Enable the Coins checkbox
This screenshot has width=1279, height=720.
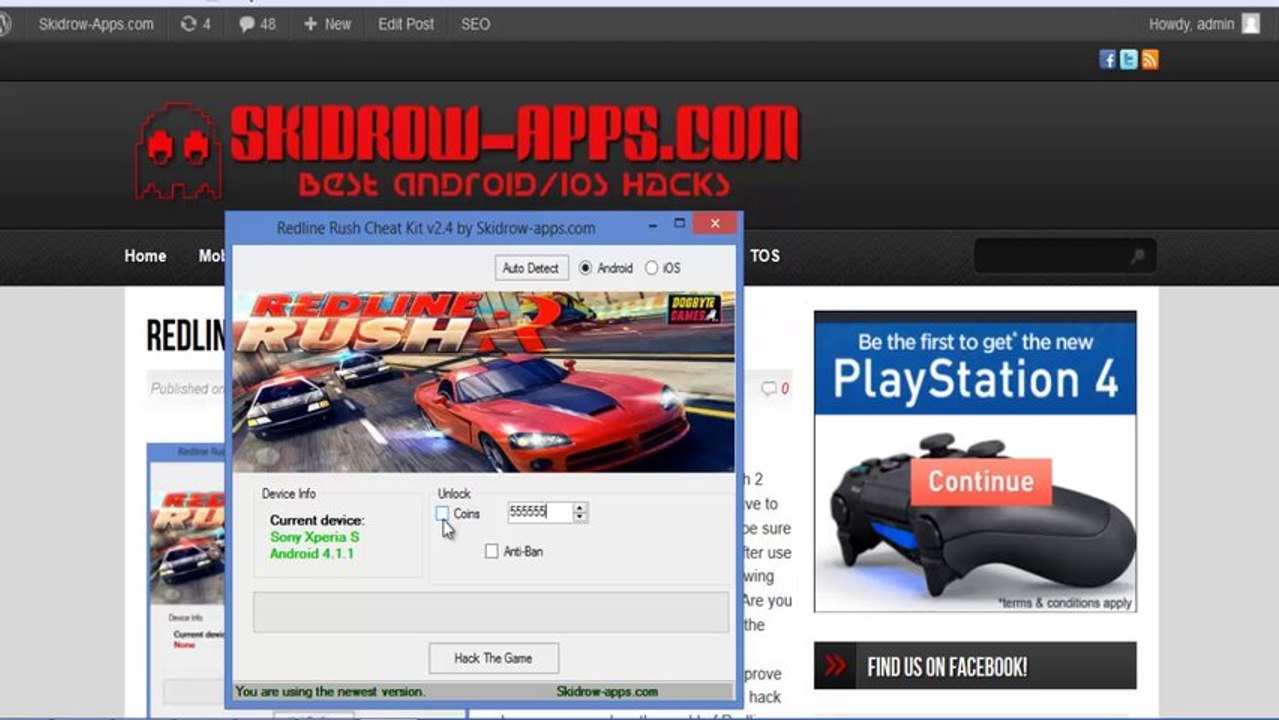(x=442, y=513)
